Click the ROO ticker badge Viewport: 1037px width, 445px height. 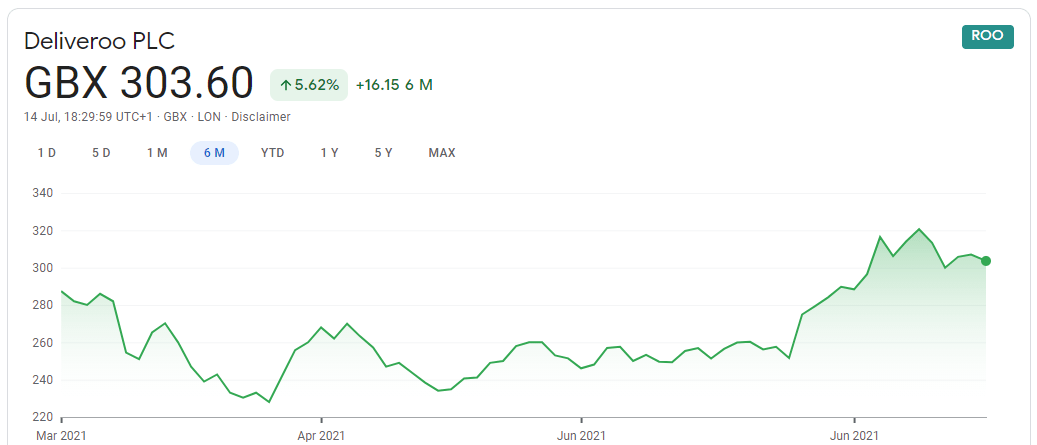pos(987,36)
